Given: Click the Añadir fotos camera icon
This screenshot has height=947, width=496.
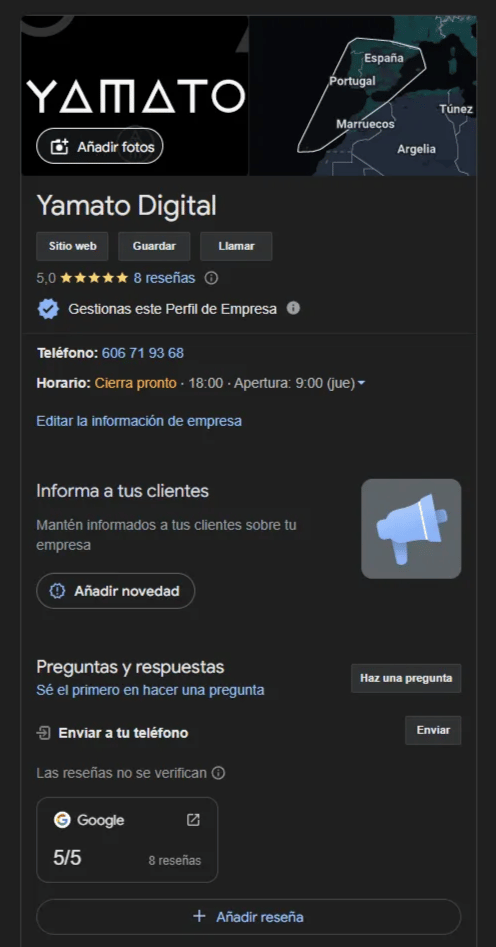Looking at the screenshot, I should [59, 147].
